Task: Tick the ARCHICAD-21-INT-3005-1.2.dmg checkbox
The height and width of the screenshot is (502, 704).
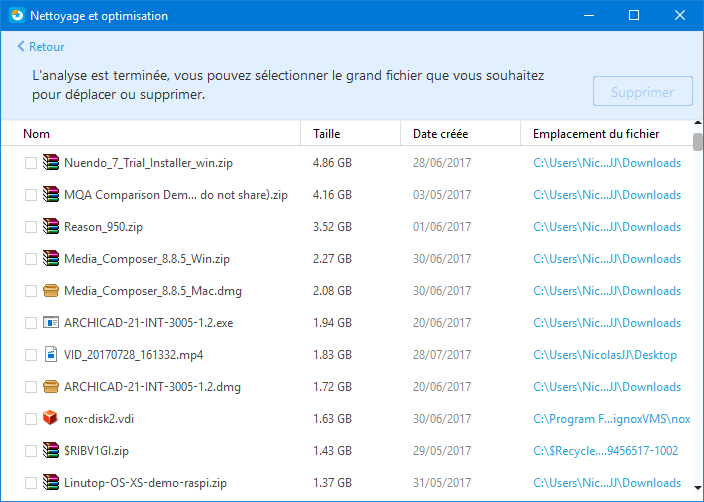Action: (x=31, y=387)
